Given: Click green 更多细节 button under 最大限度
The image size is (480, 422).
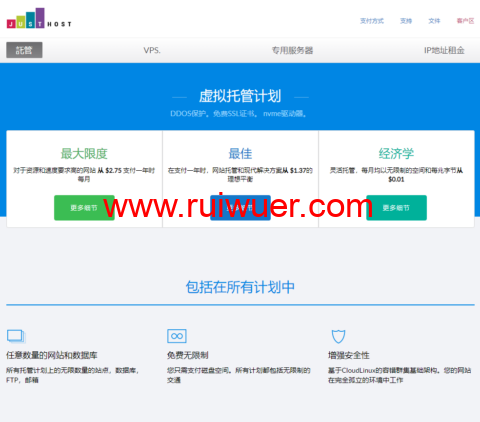Looking at the screenshot, I should (84, 208).
